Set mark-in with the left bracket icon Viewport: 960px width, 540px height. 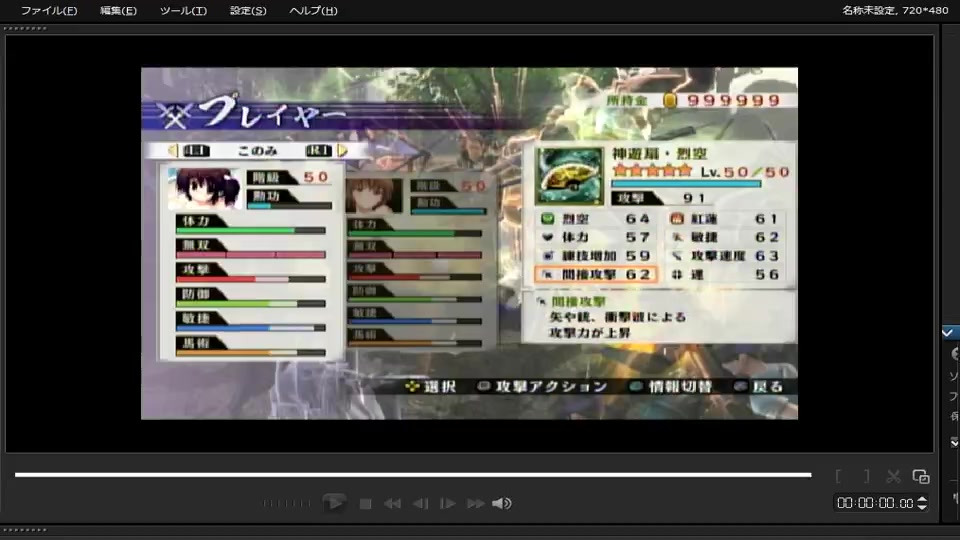tap(838, 476)
